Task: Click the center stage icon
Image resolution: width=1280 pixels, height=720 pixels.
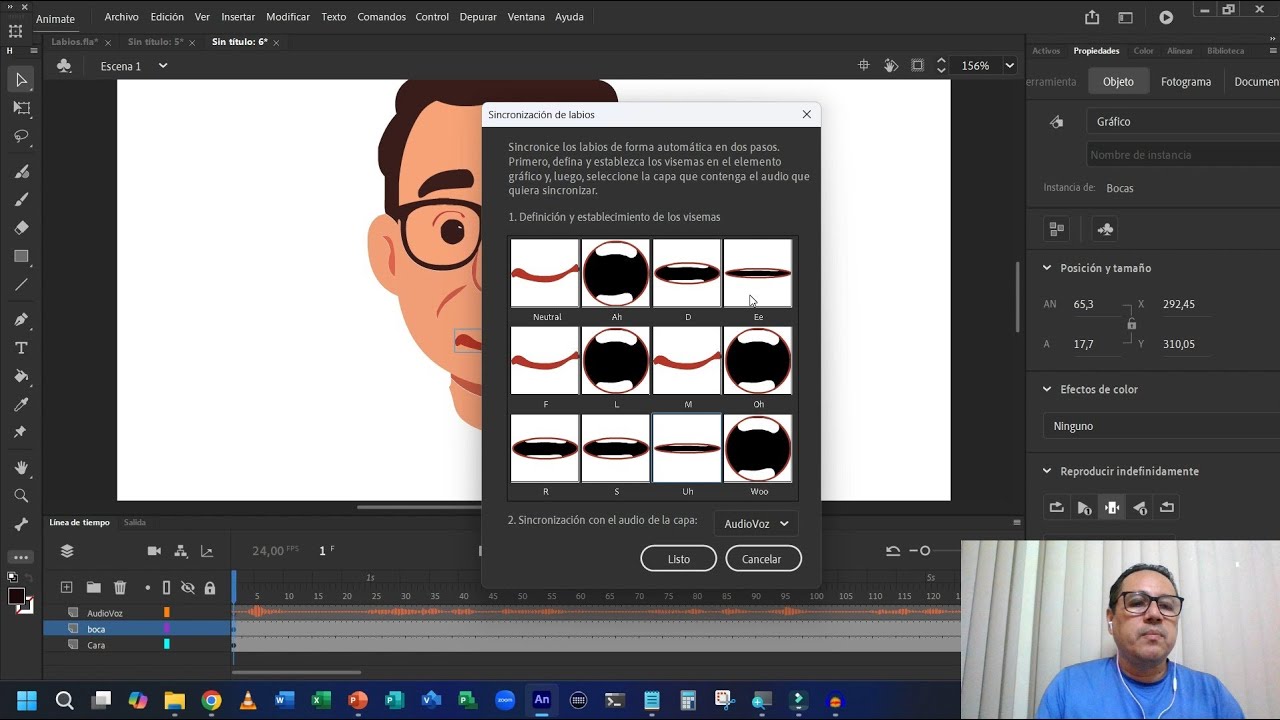Action: (864, 65)
